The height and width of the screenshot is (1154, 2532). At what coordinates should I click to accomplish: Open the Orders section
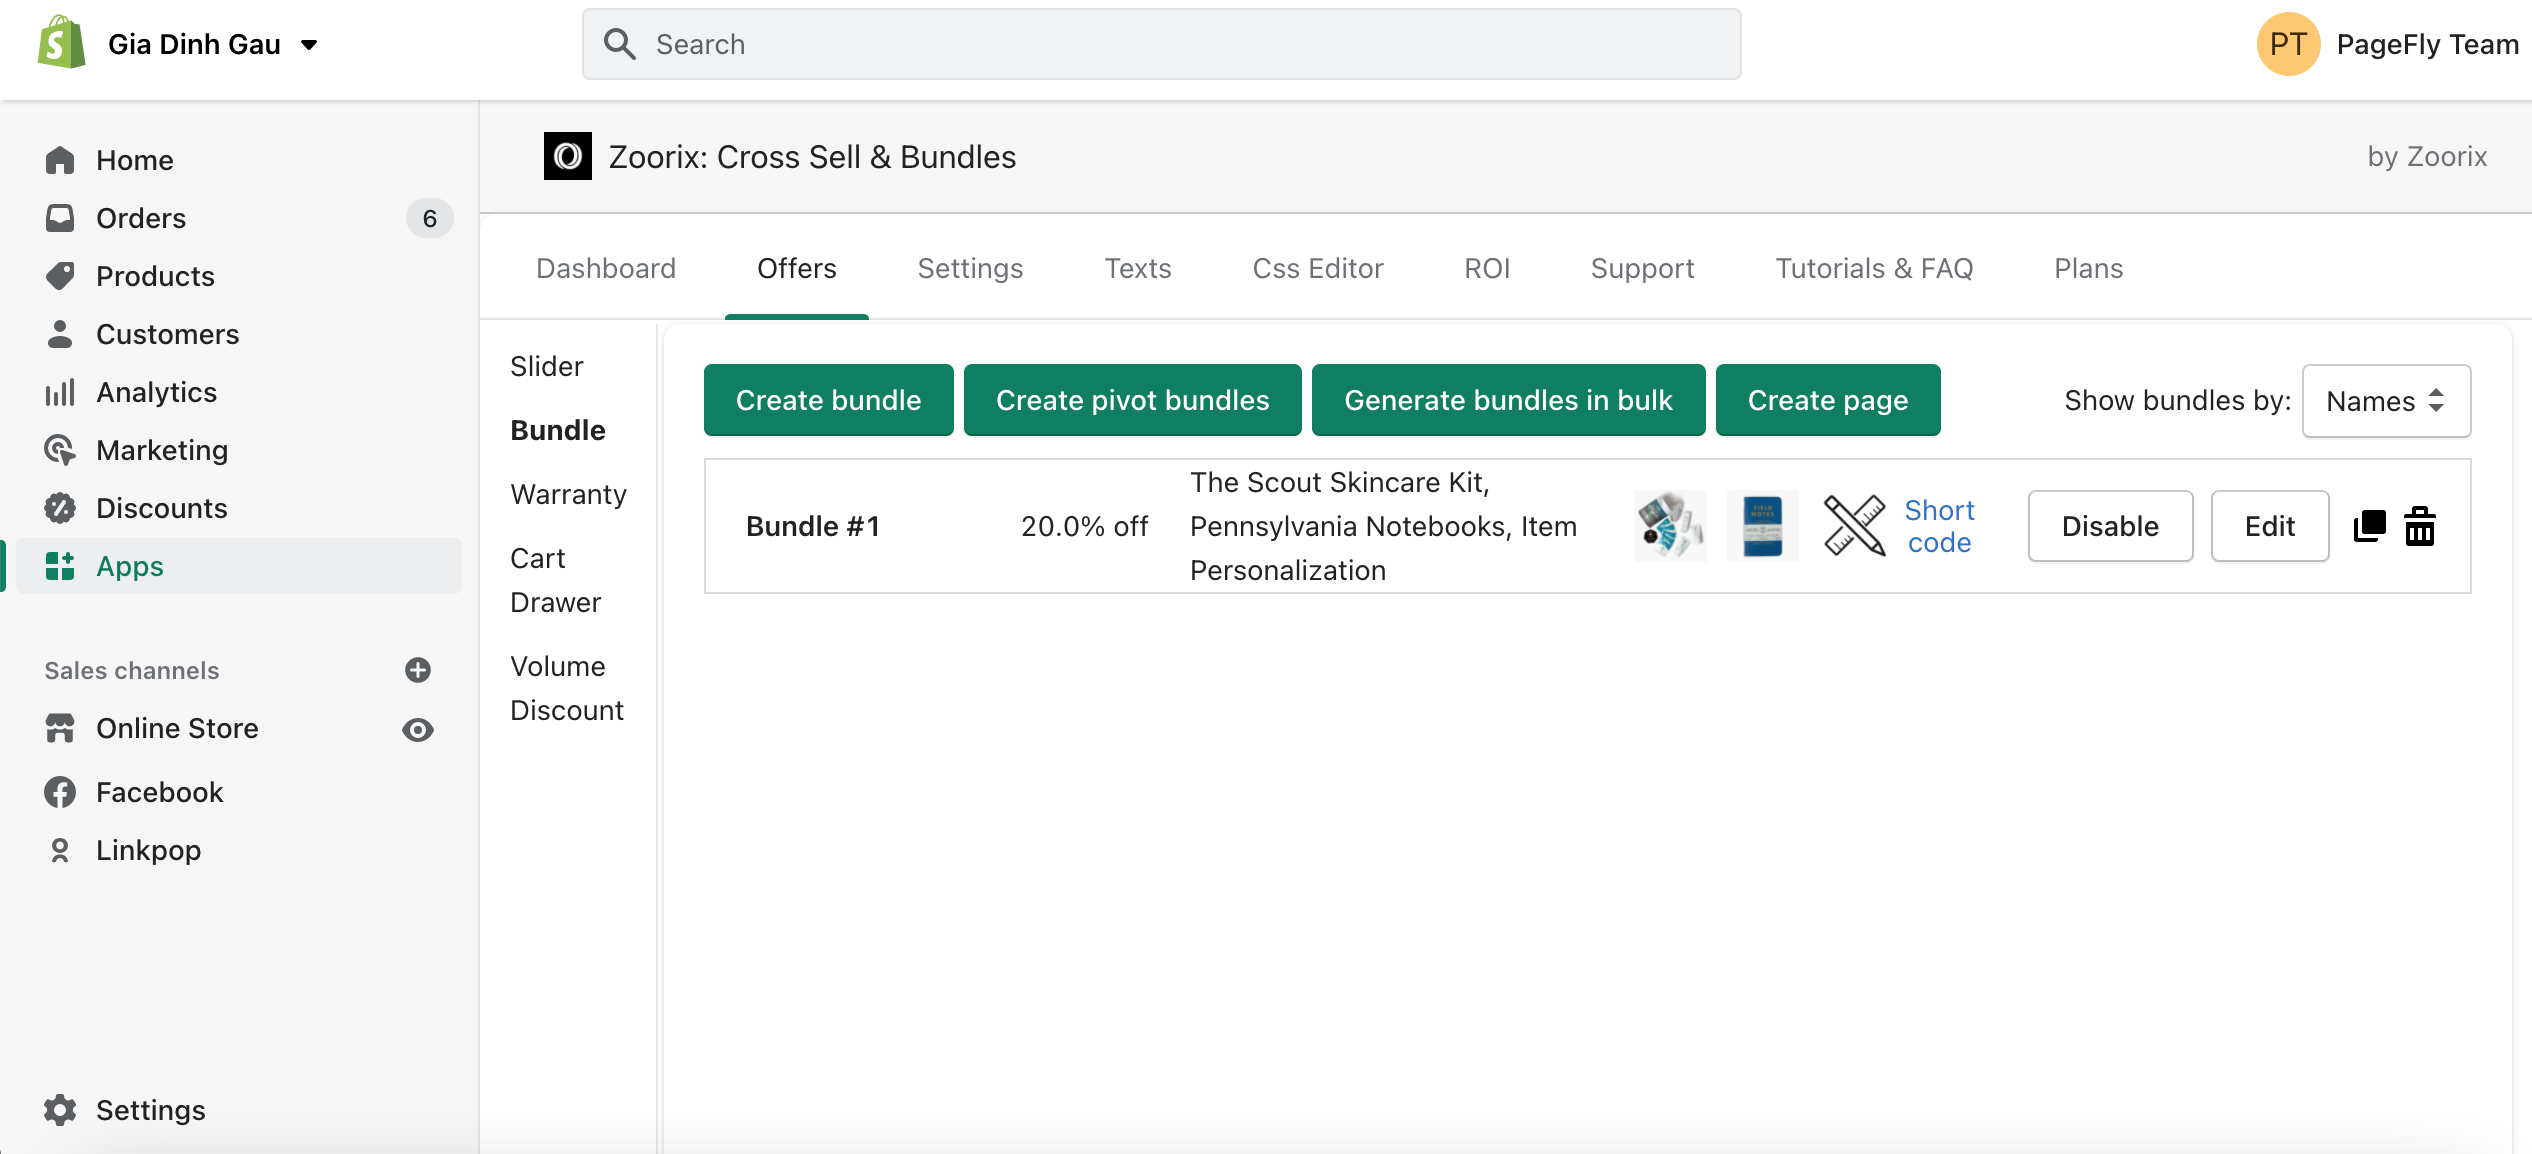pos(141,218)
